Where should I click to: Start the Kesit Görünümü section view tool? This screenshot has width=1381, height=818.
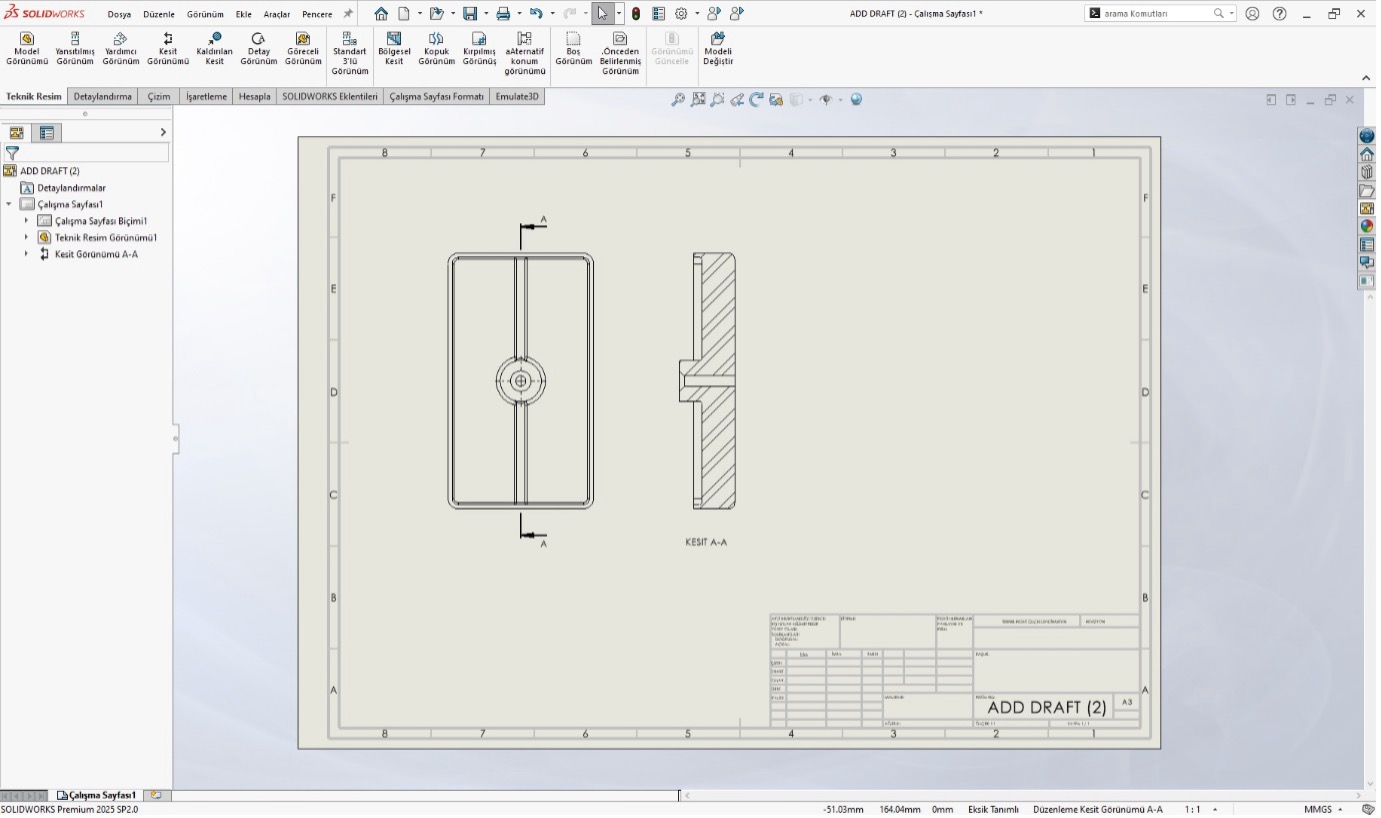(168, 48)
